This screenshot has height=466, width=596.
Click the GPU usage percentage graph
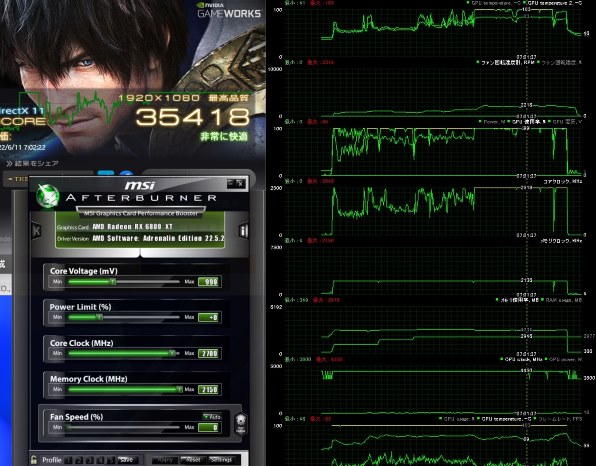click(x=433, y=152)
